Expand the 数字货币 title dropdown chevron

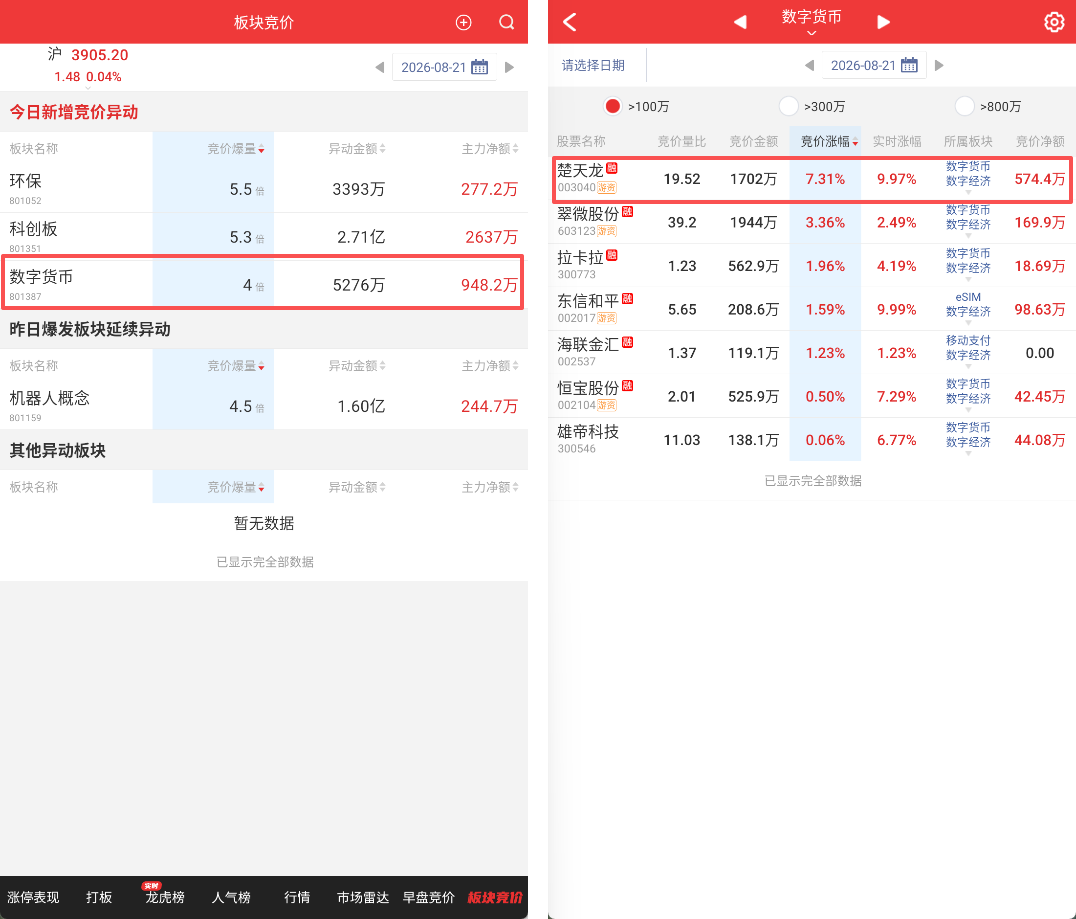(812, 33)
